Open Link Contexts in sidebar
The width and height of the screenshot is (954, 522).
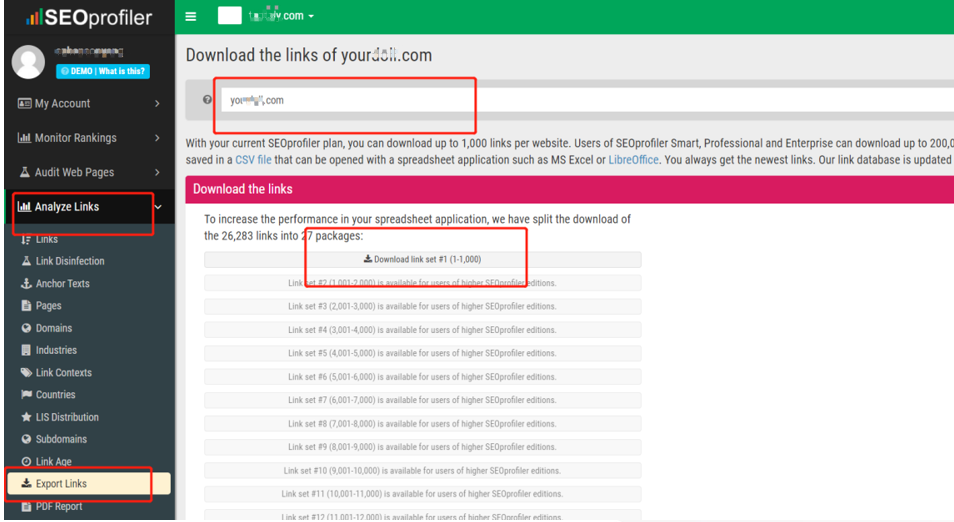(x=63, y=372)
